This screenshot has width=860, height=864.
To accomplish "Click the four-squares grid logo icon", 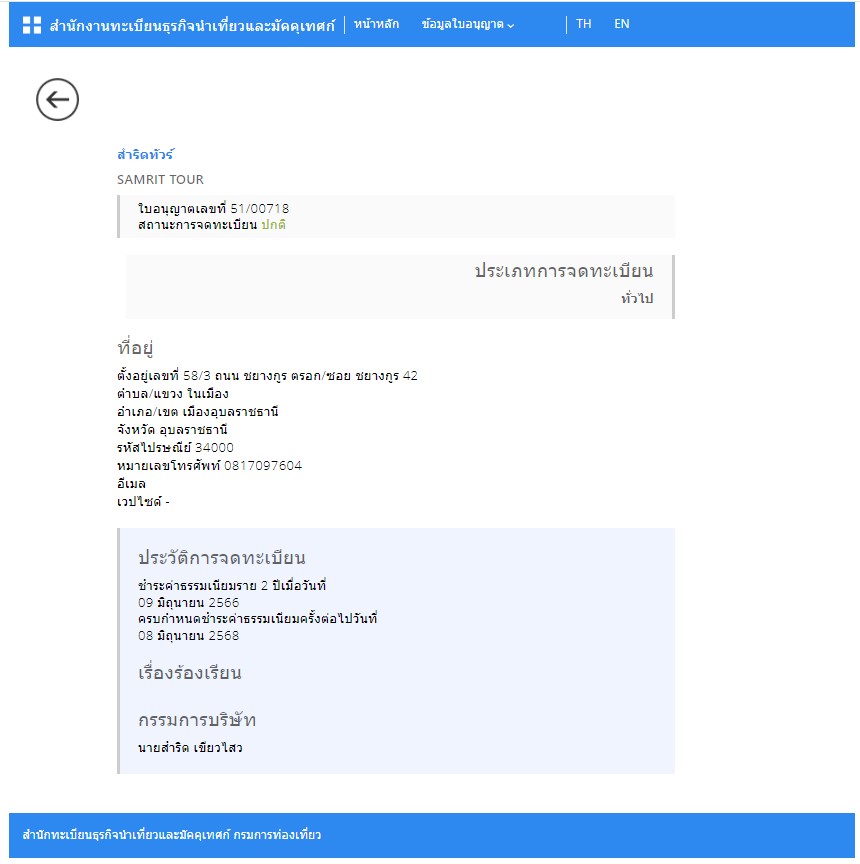I will 32,25.
